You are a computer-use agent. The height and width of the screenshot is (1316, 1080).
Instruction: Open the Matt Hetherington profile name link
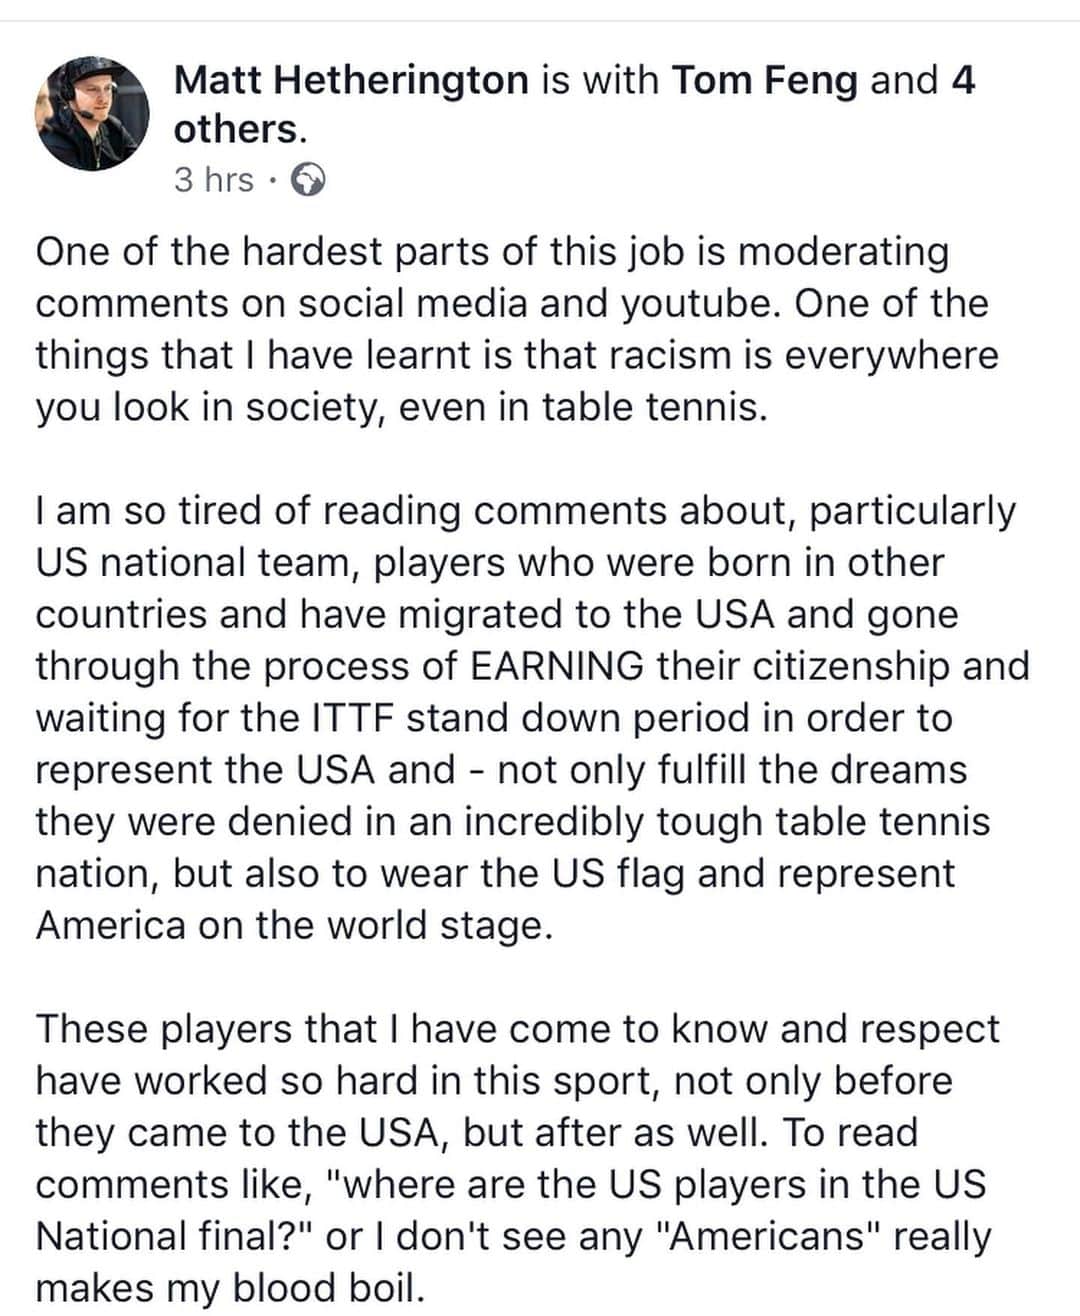coord(351,80)
